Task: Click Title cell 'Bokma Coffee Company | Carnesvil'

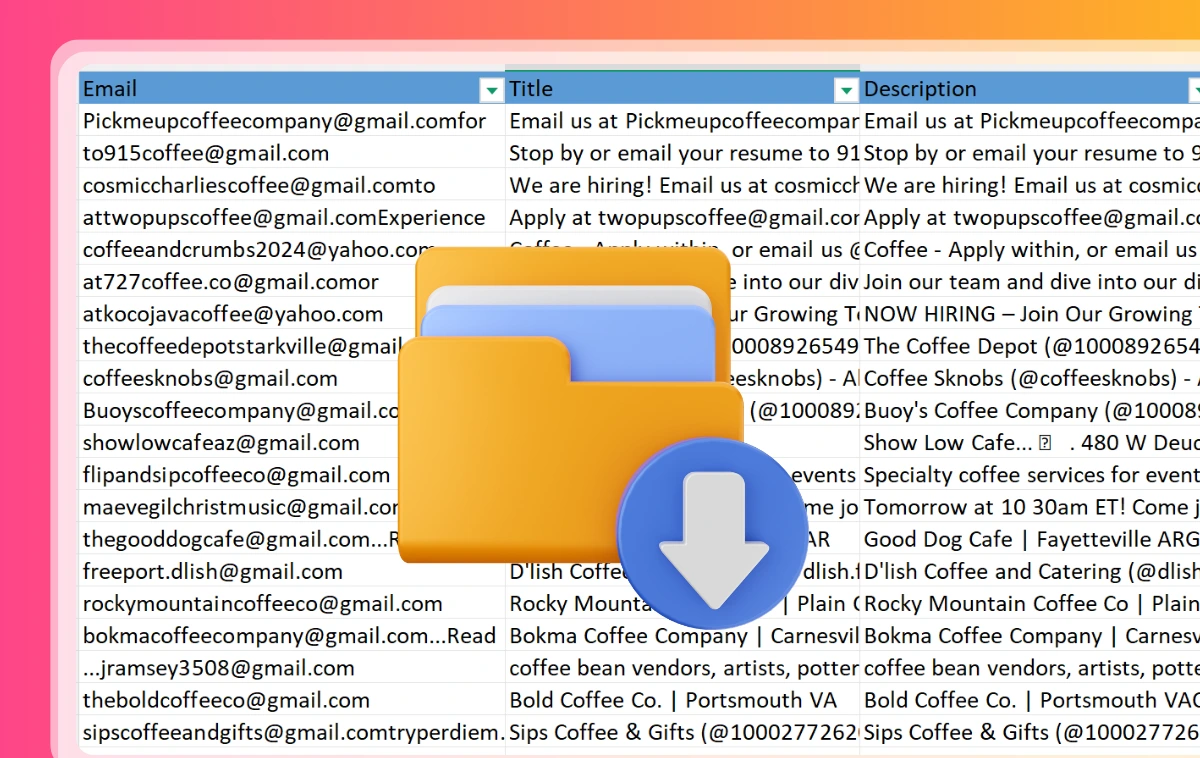Action: (x=682, y=635)
